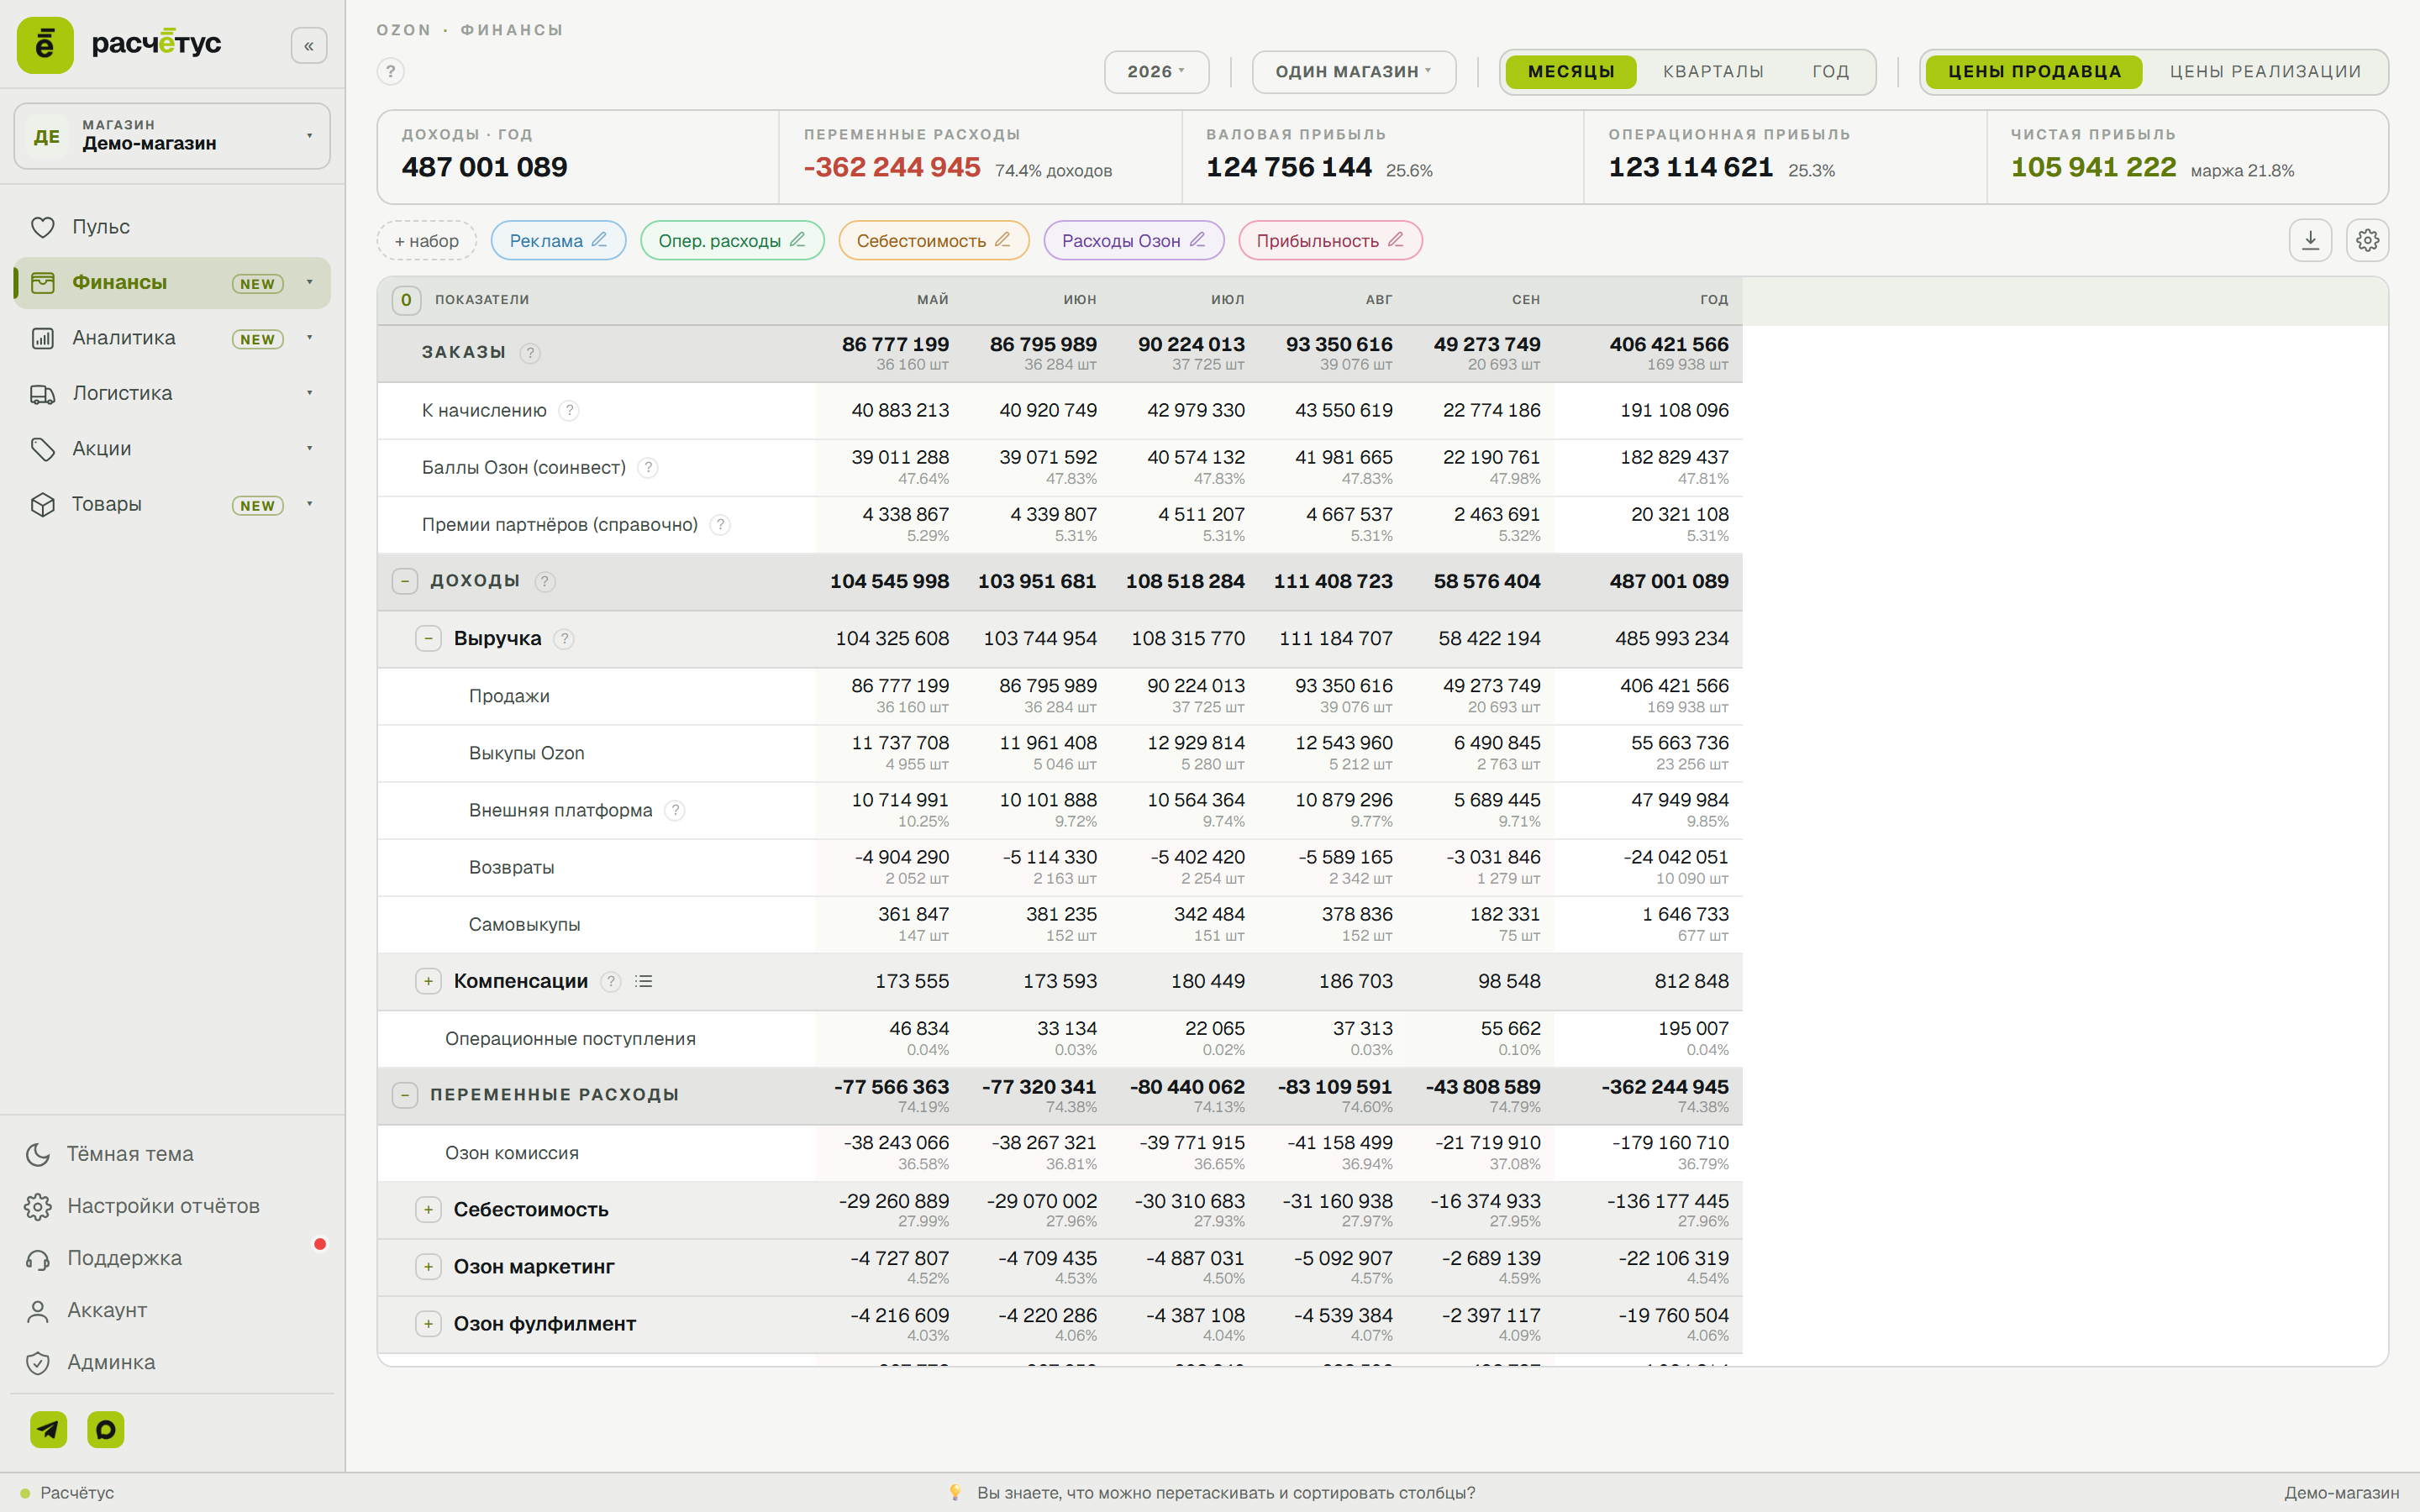
Task: Collapse the sidebar with the chevron button
Action: click(309, 45)
